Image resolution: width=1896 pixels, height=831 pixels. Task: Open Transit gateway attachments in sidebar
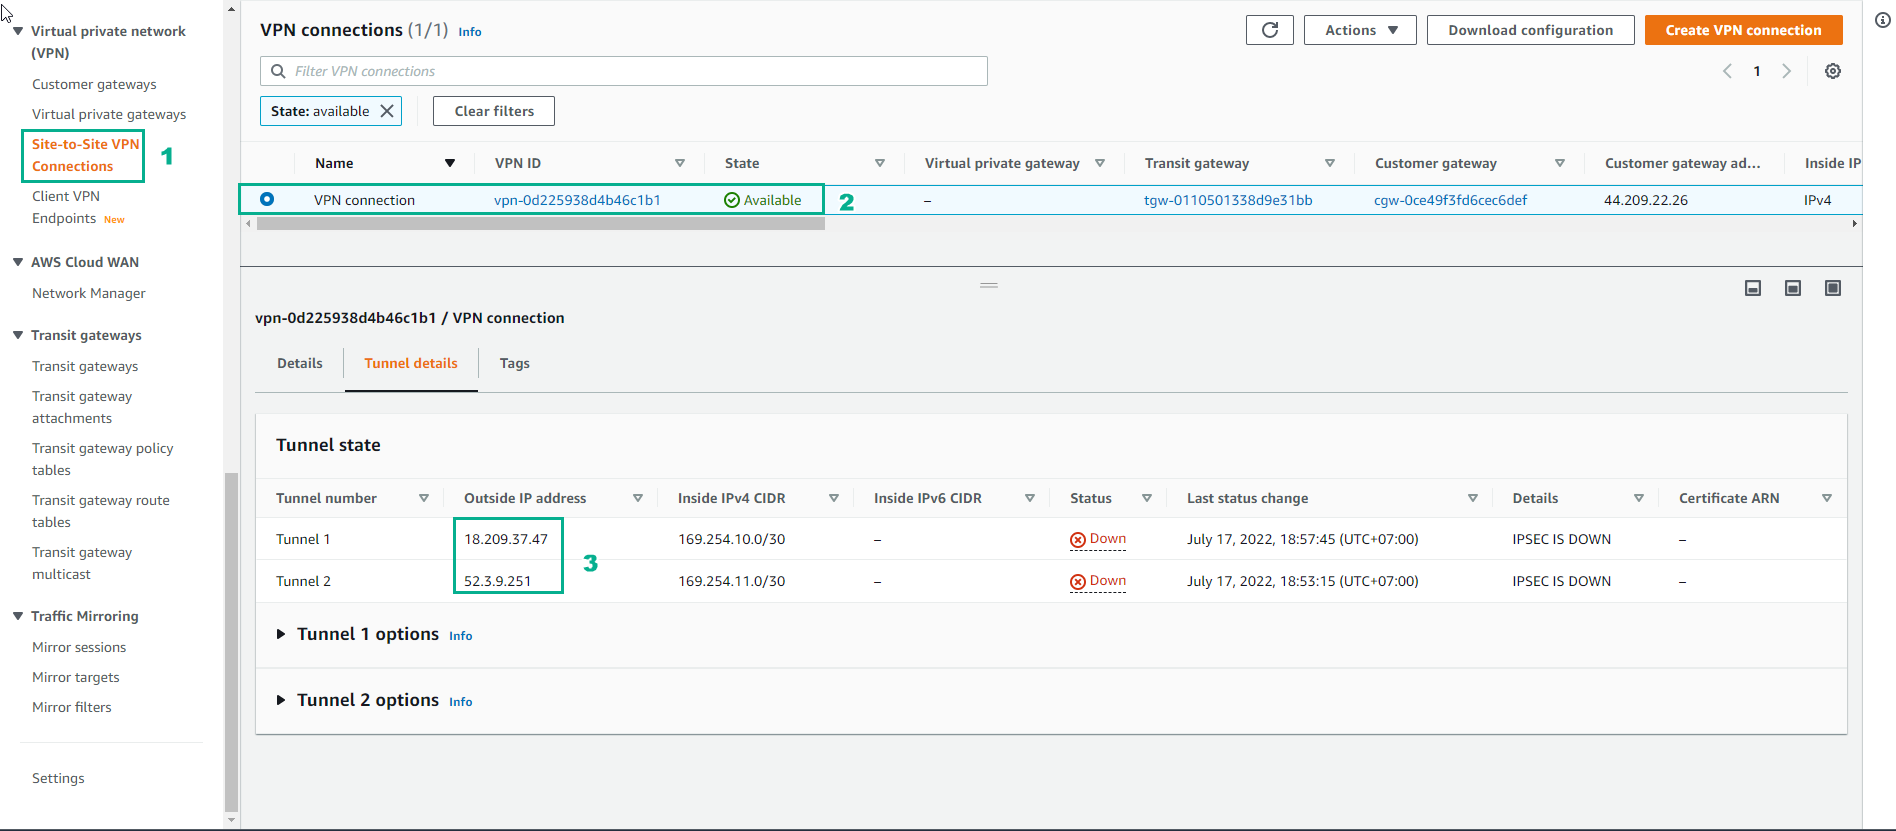pos(82,407)
